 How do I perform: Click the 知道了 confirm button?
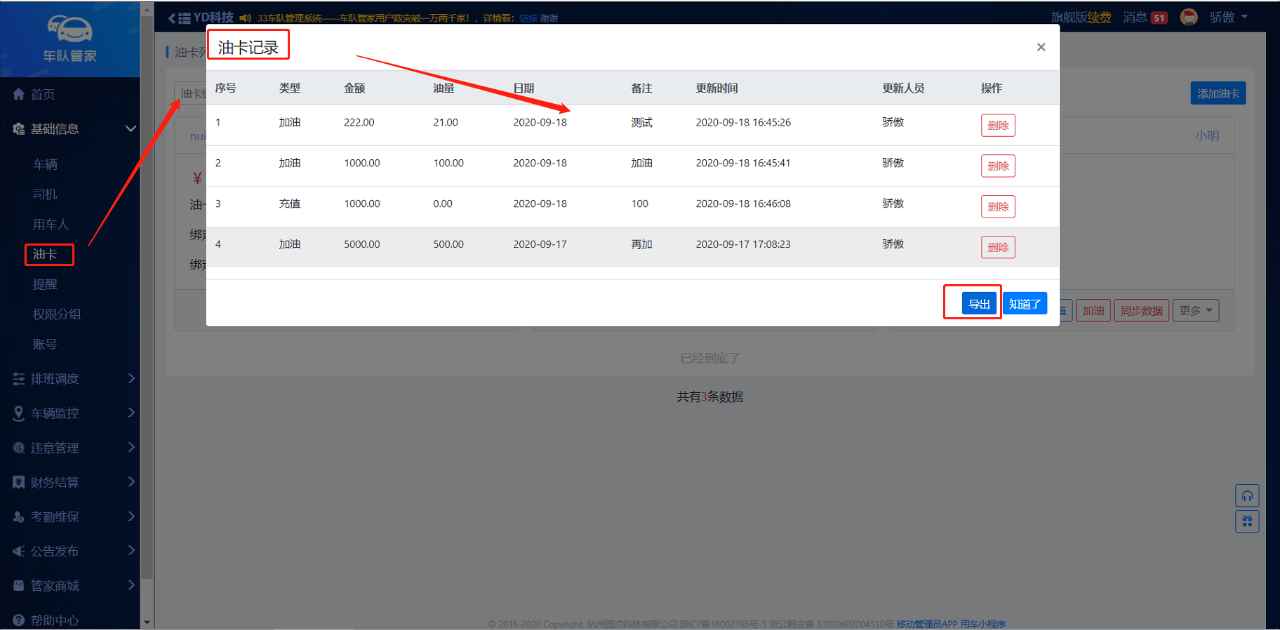pyautogui.click(x=1025, y=304)
